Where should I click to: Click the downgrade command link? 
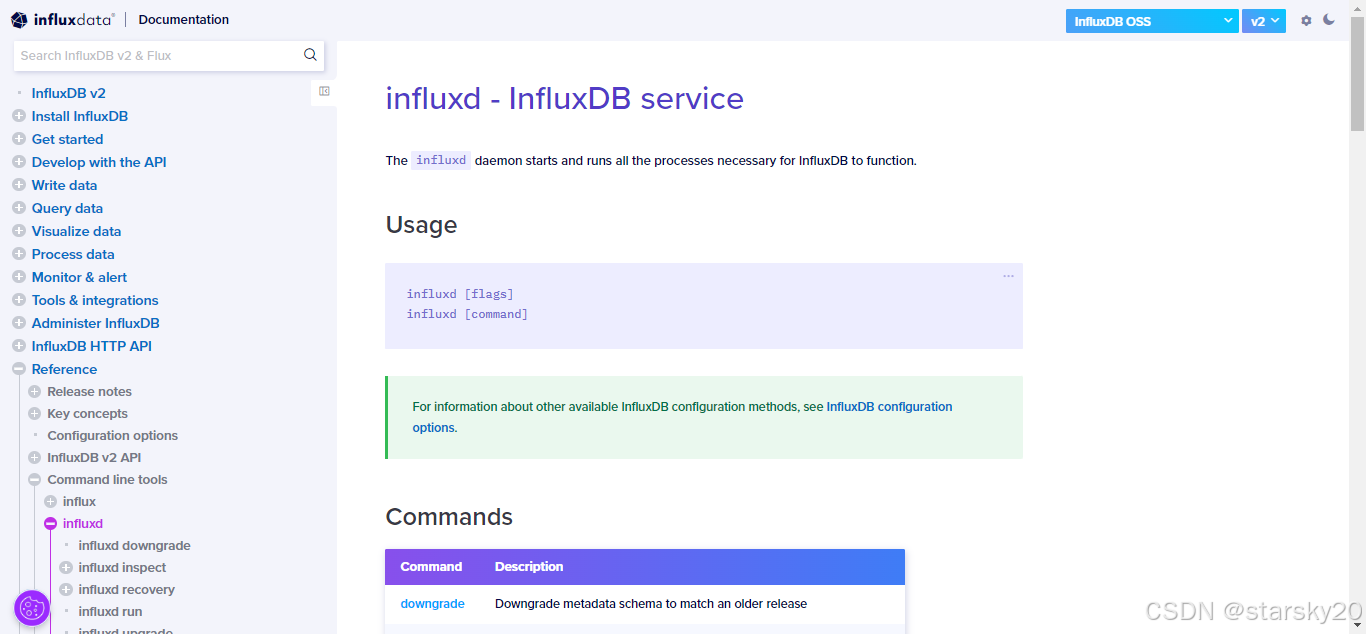432,603
